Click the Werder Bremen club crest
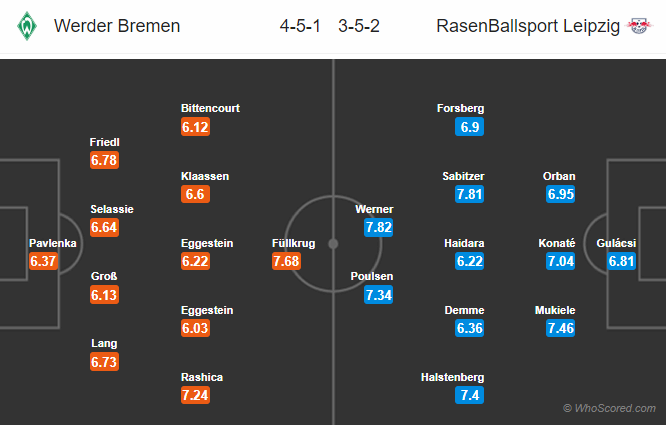The image size is (666, 425). point(24,26)
